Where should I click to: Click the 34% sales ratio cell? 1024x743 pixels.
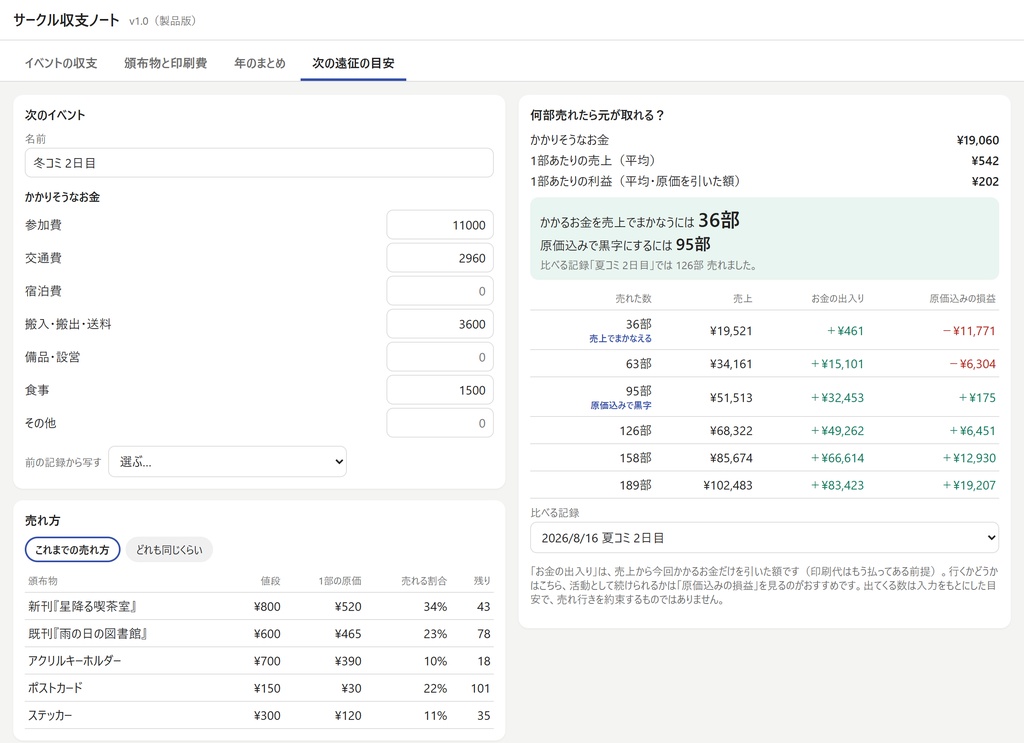point(435,607)
